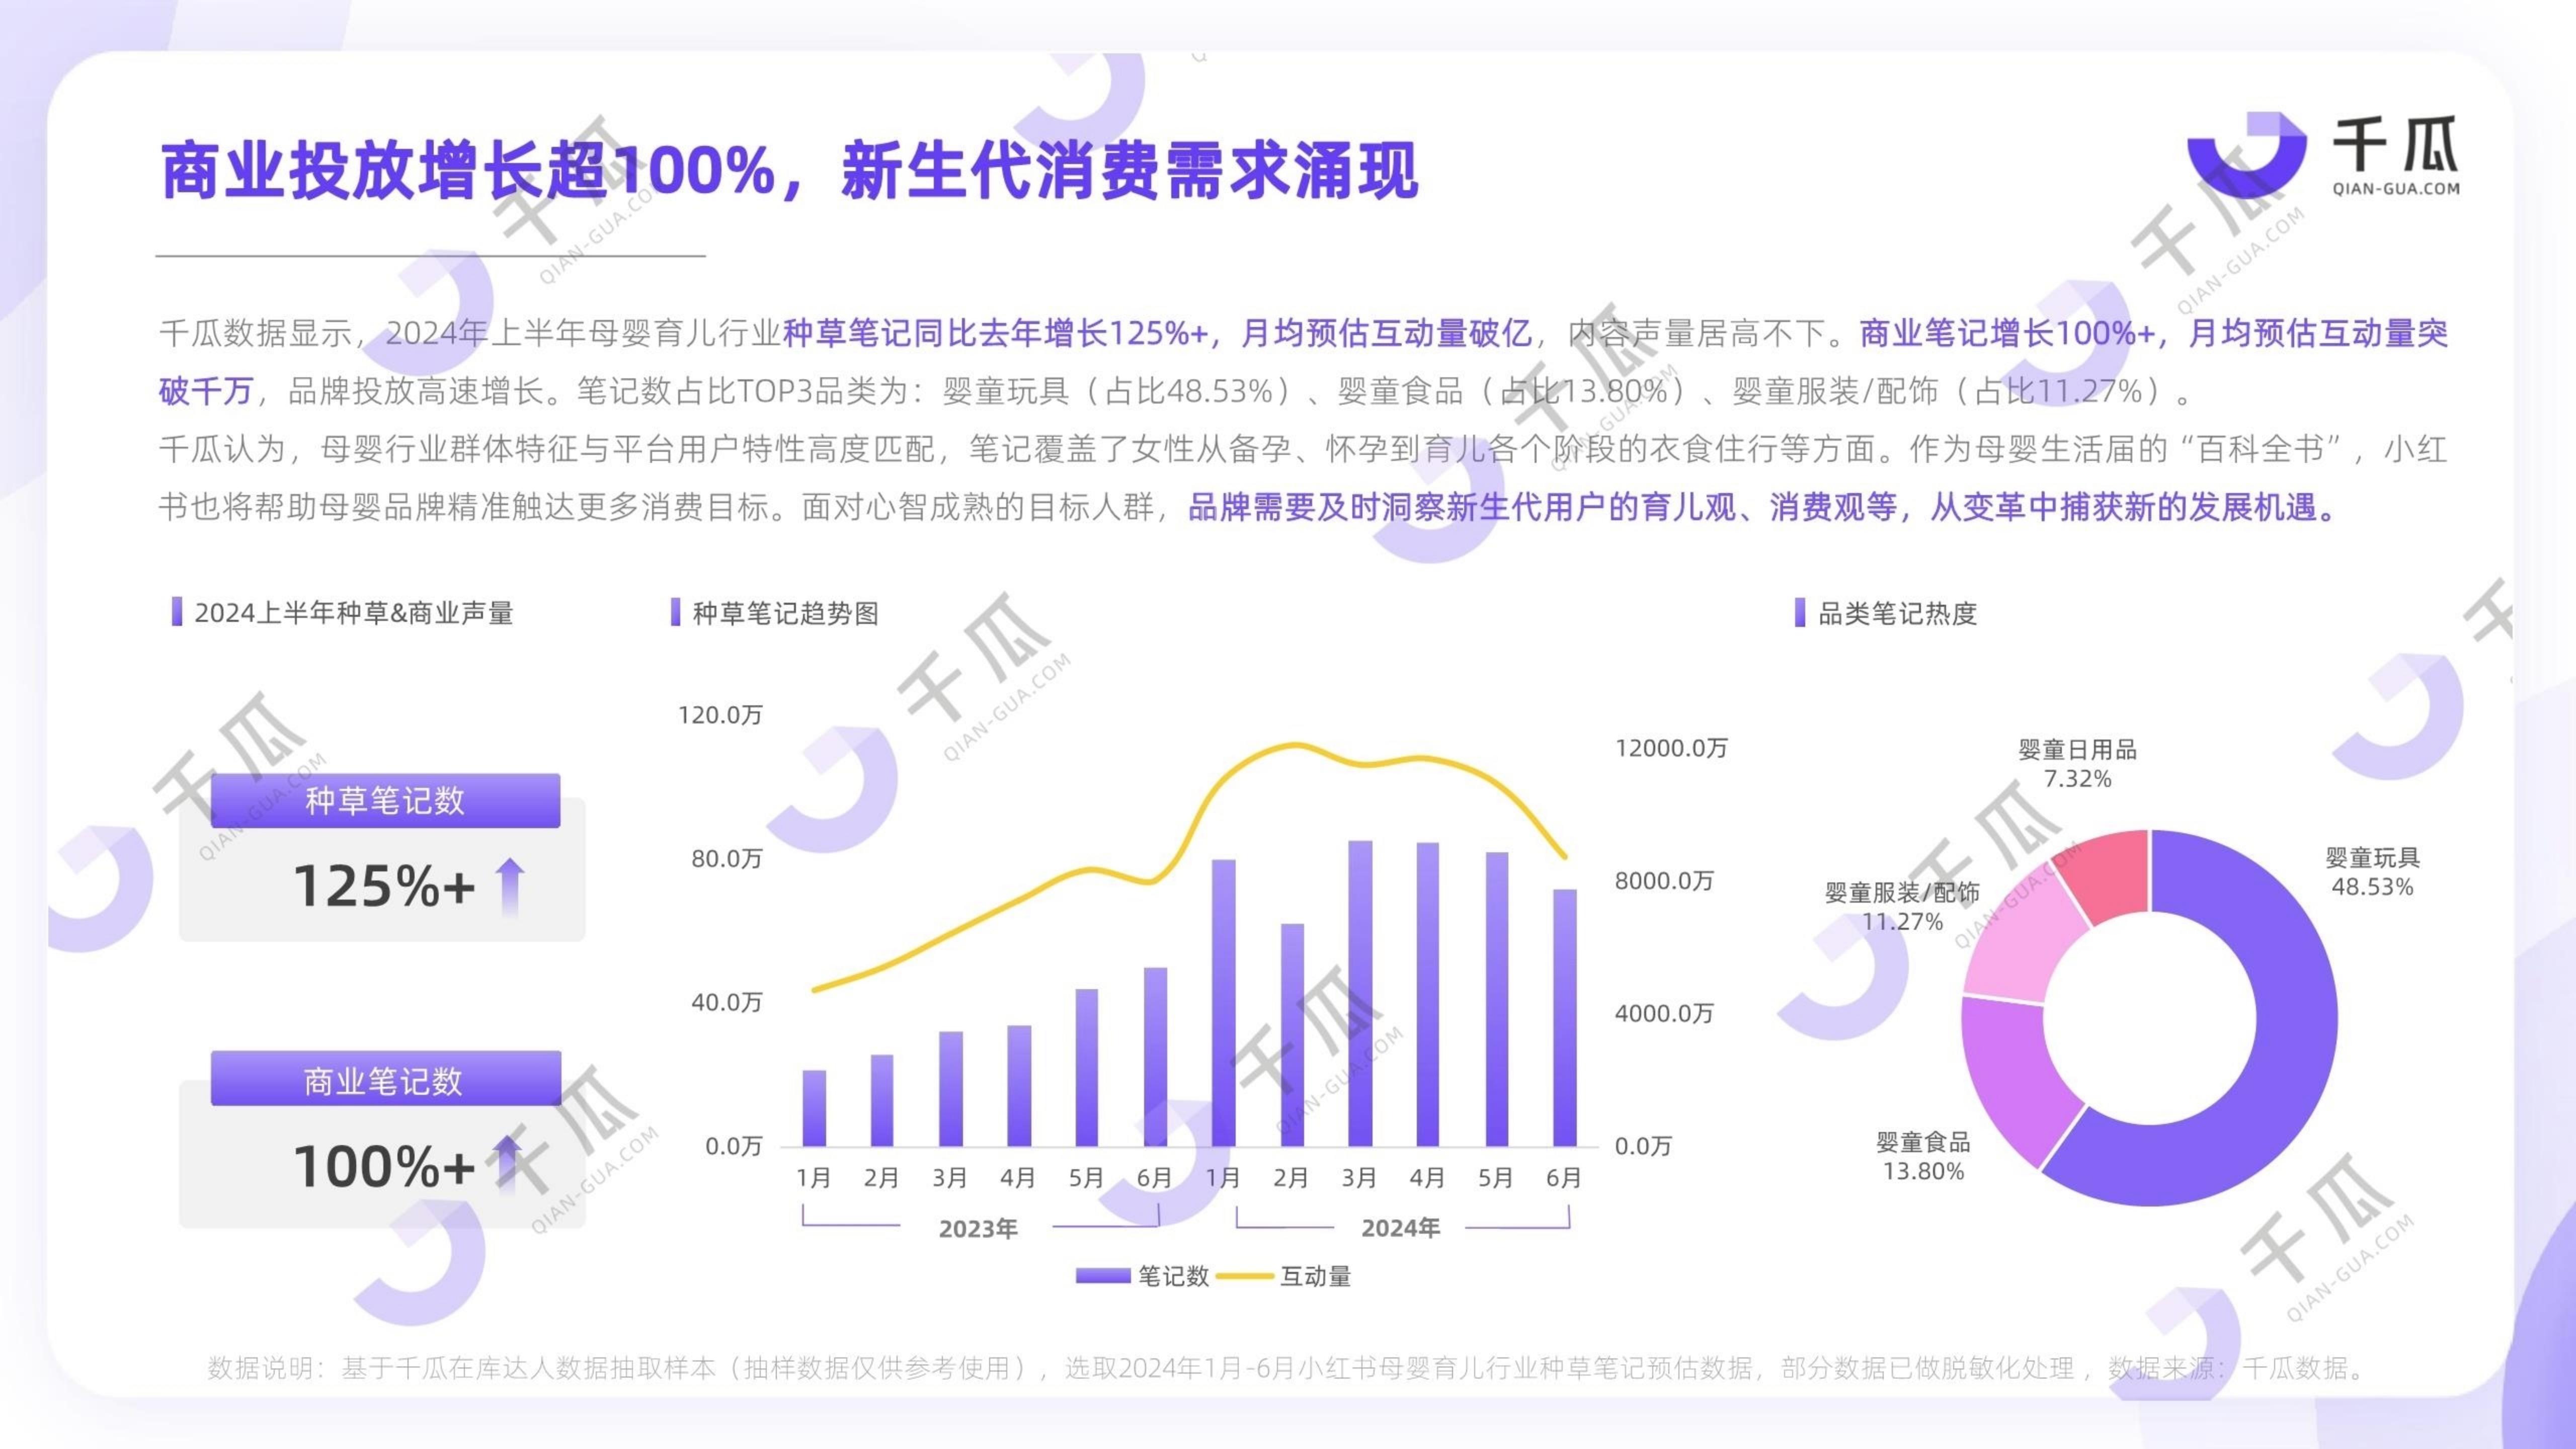Click the 13.80% label under 婴童食品
Screen dimensions: 2576x1449
click(1923, 1172)
